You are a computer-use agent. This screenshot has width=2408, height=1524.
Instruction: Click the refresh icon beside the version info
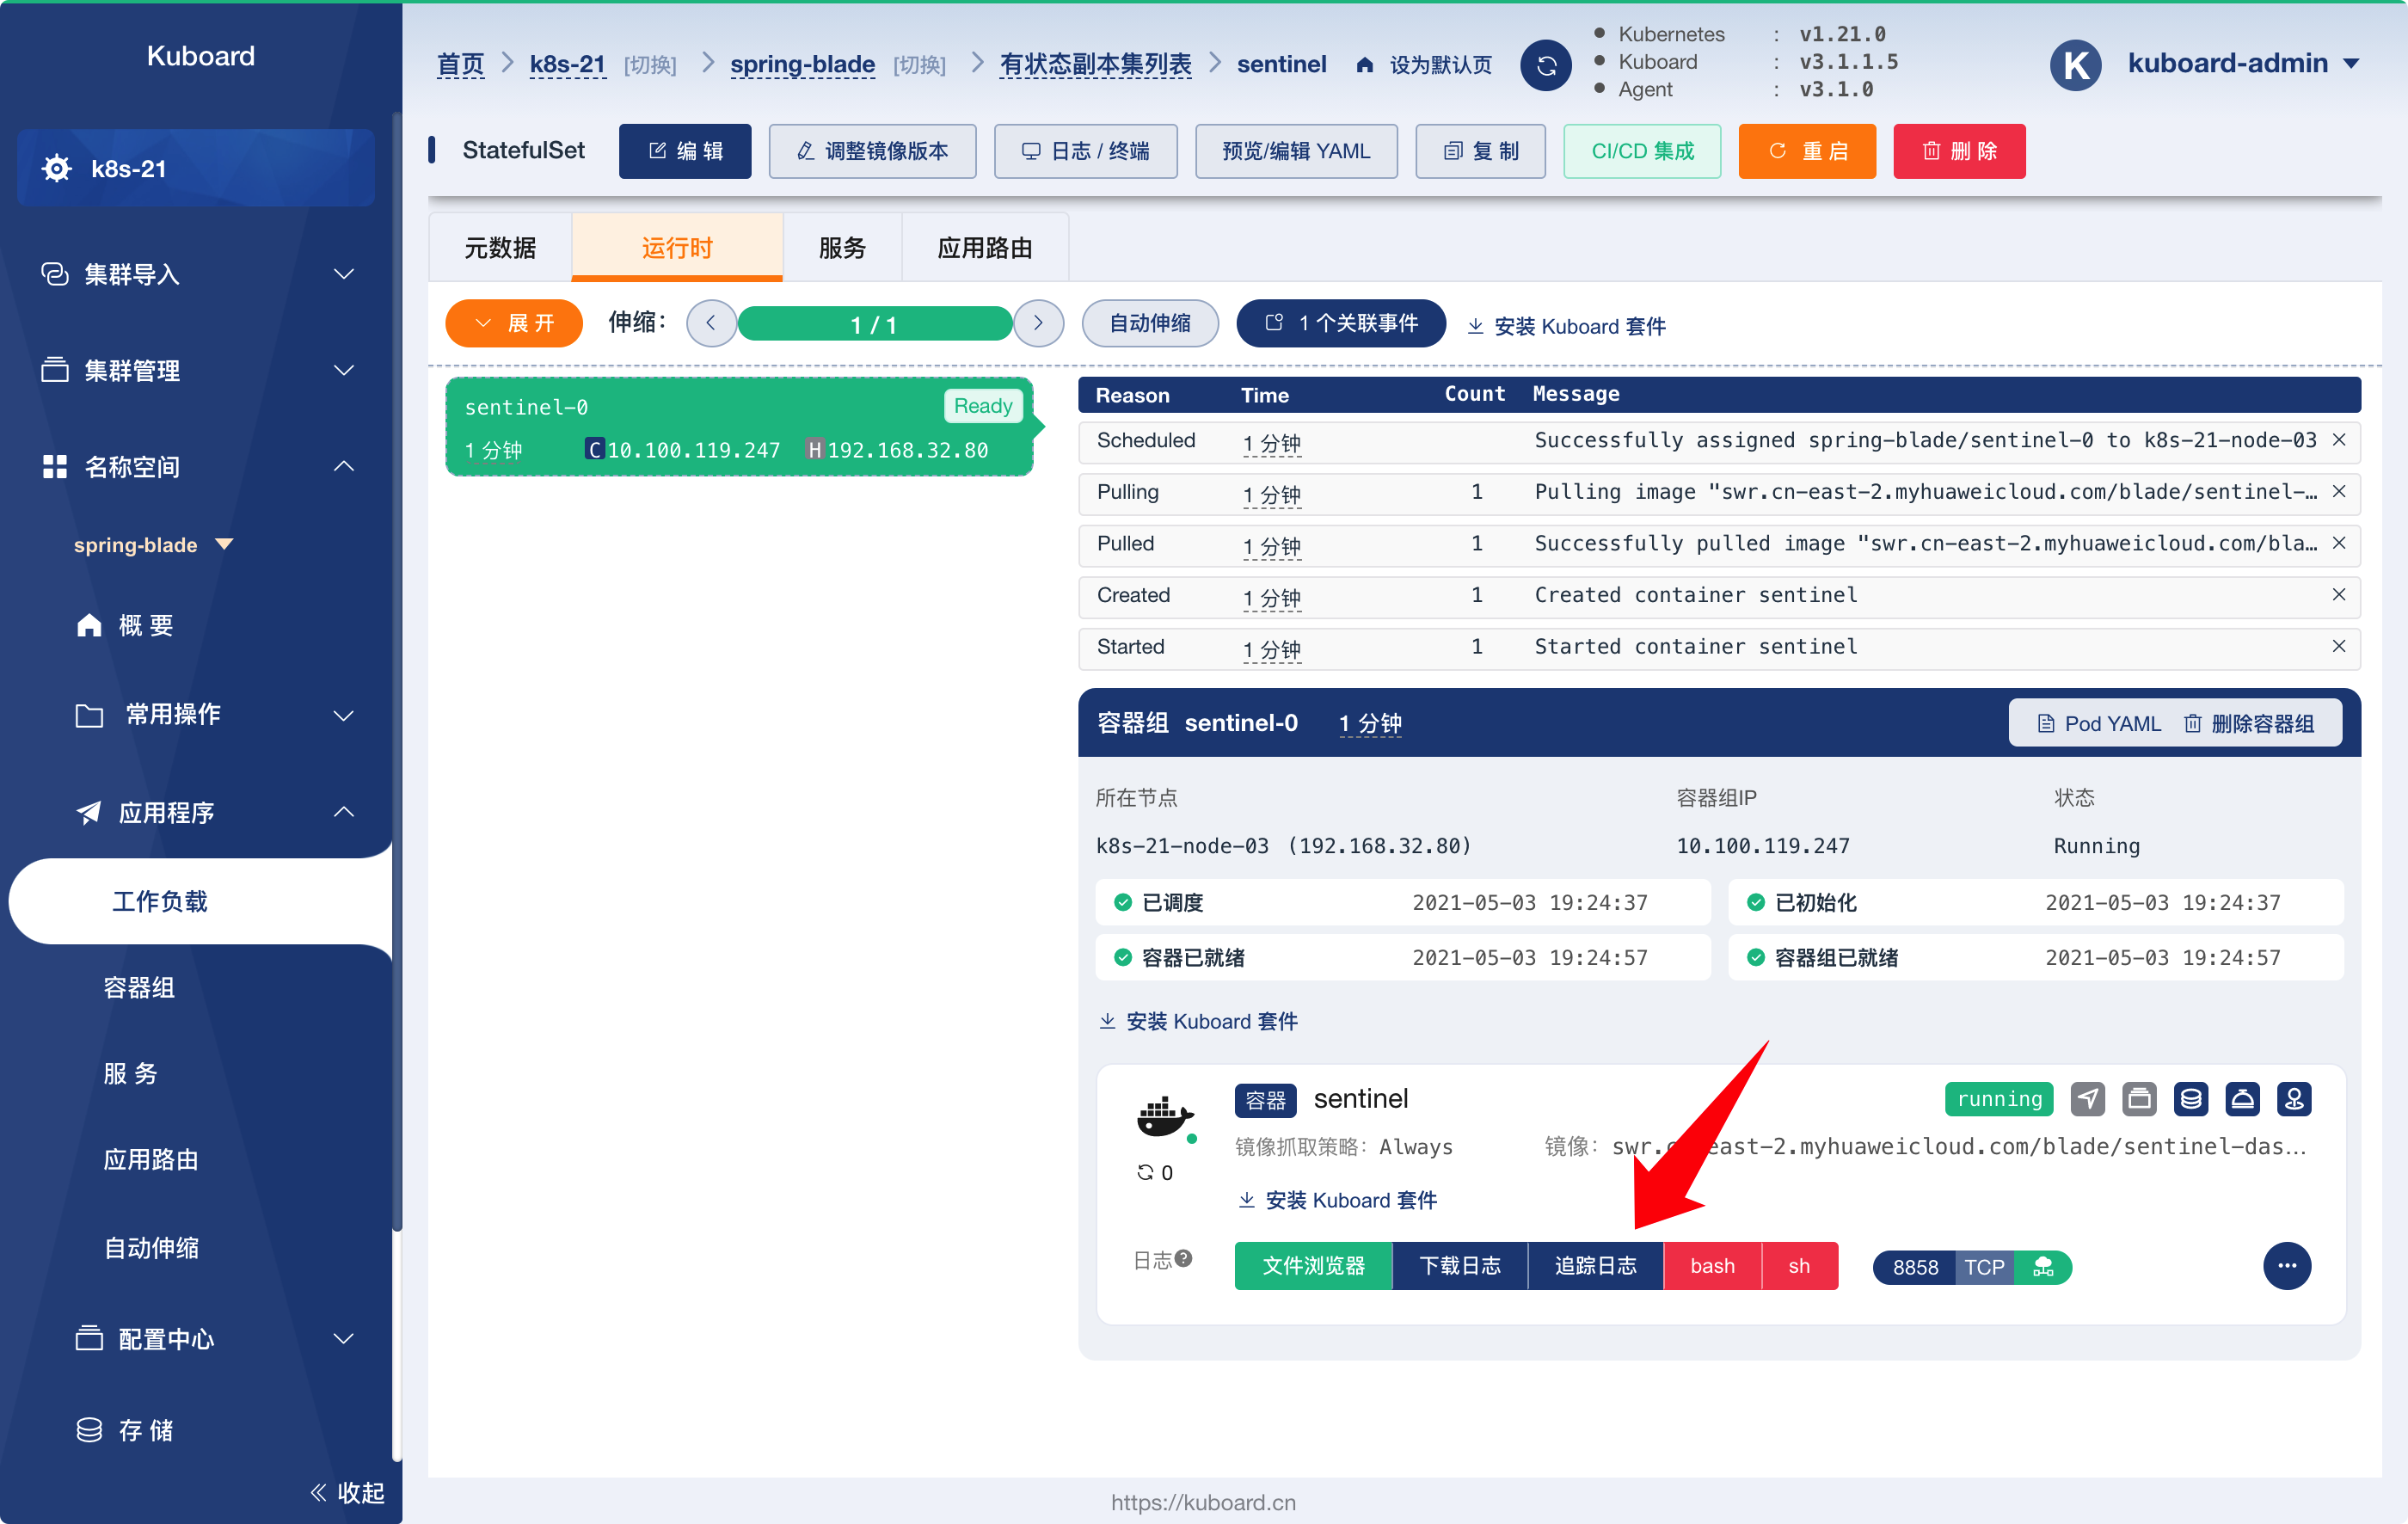click(x=1545, y=65)
